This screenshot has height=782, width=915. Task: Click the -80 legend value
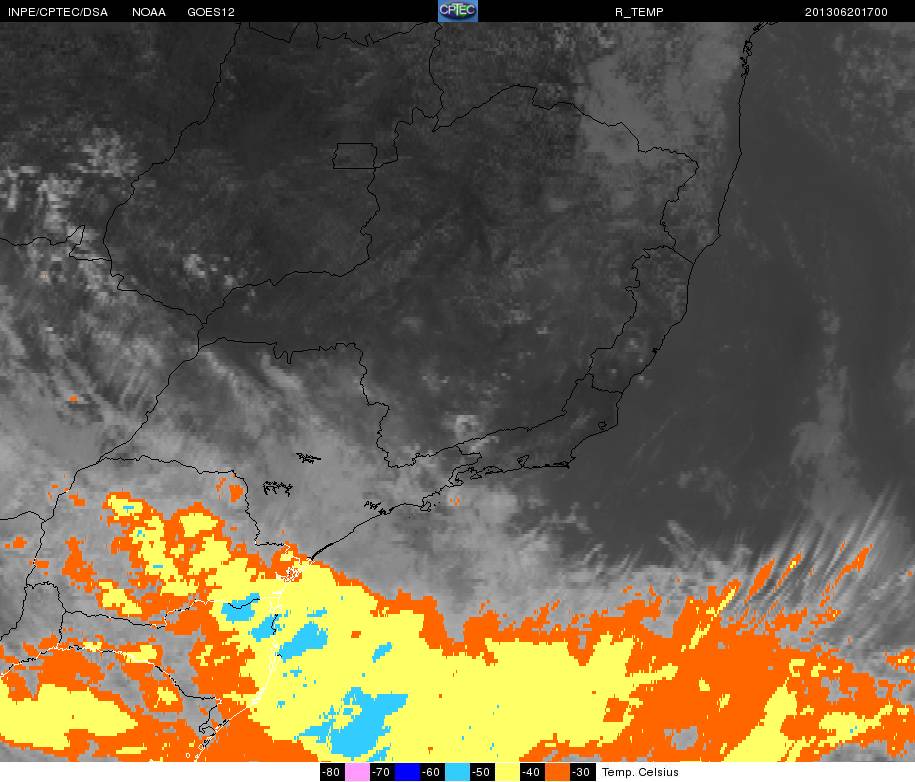click(331, 772)
